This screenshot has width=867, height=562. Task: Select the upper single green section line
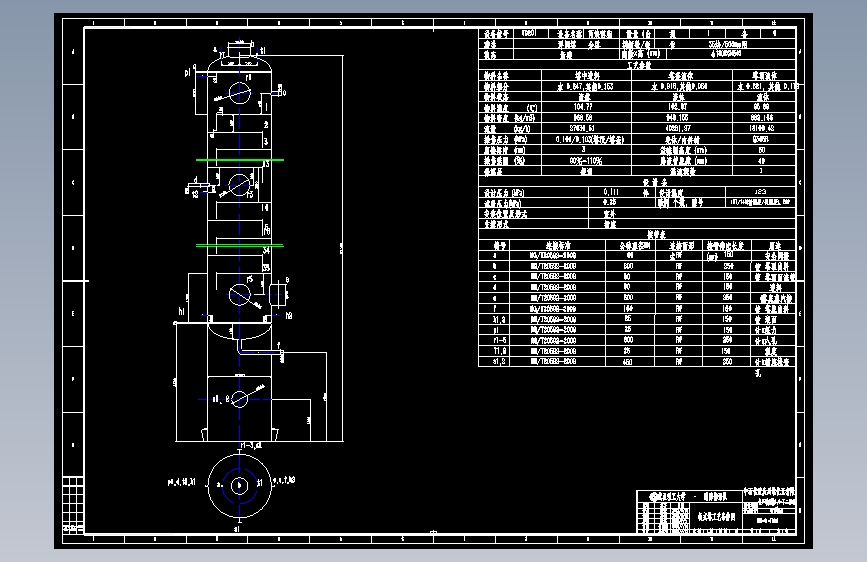click(240, 160)
